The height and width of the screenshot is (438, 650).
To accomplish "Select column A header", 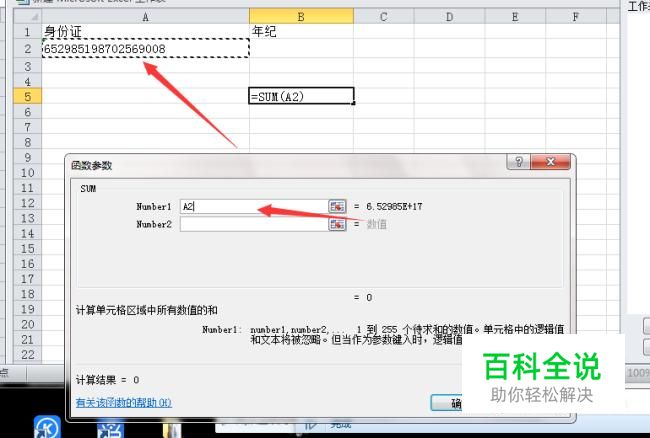I will 146,17.
